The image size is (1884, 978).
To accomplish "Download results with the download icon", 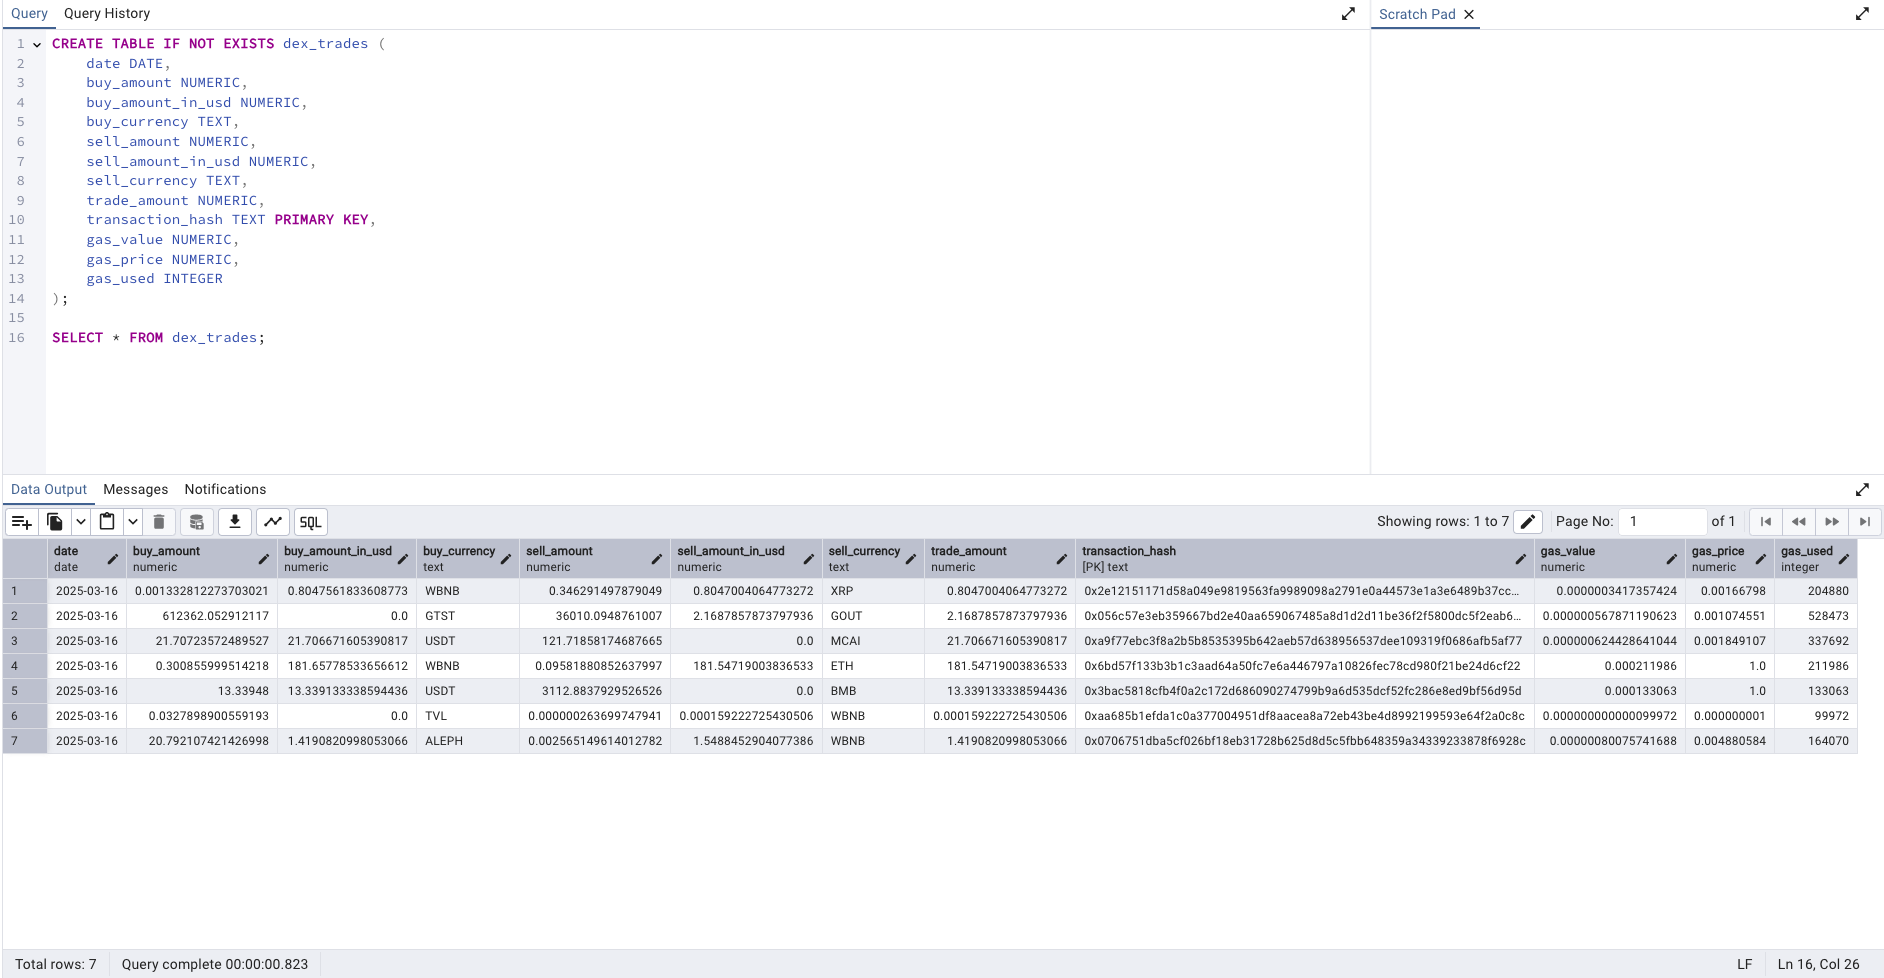I will (234, 522).
